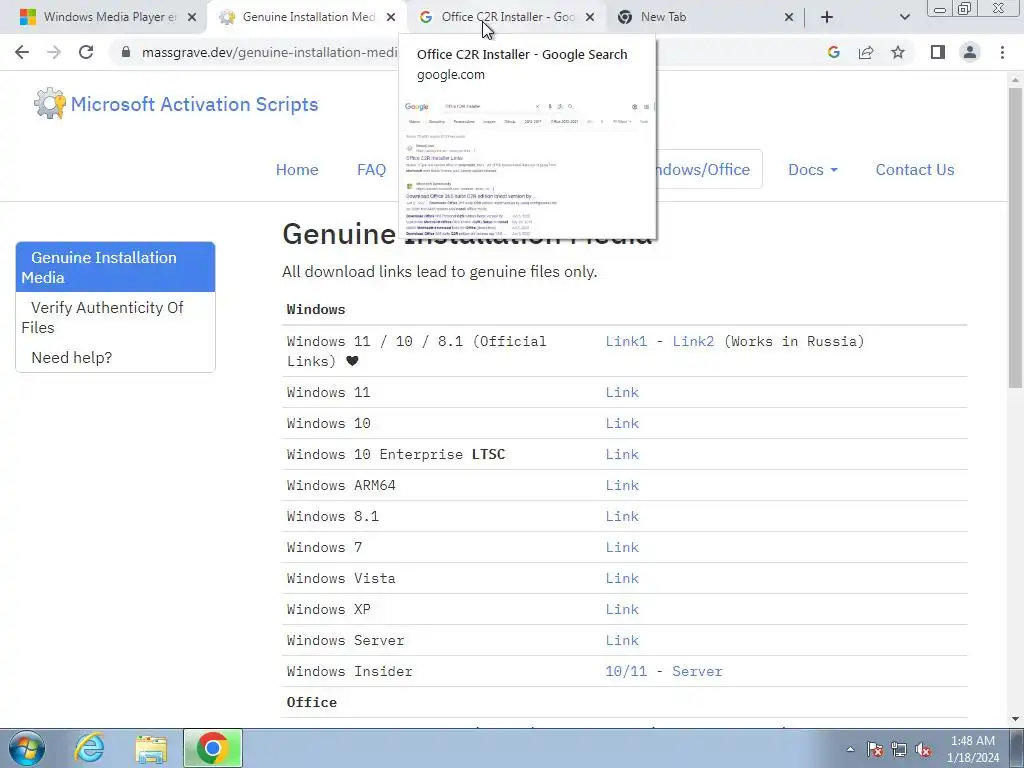Screen dimensions: 1024x768
Task: Close the New Tab tab
Action: point(789,17)
